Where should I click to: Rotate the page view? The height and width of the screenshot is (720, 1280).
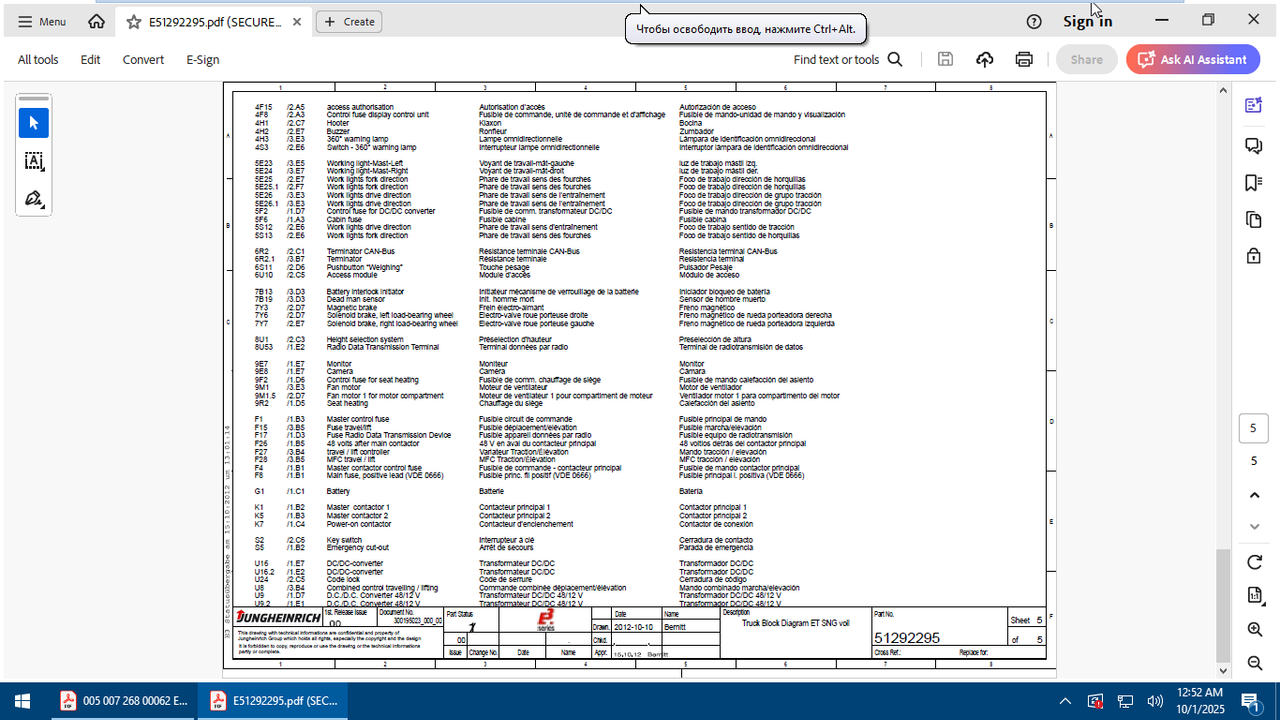1254,562
